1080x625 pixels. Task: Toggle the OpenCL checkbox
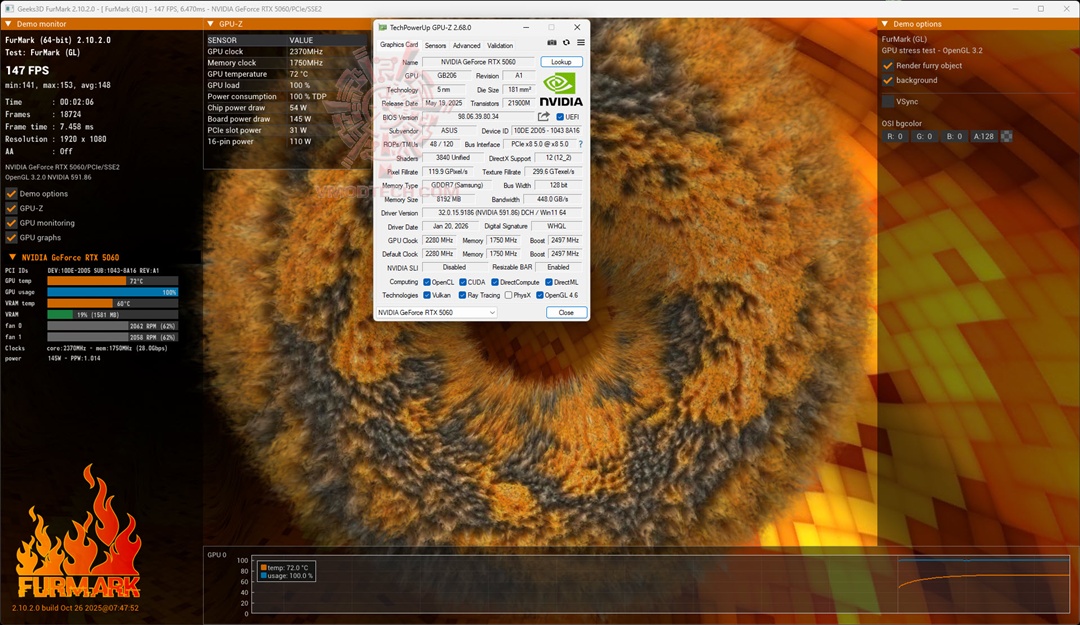click(427, 282)
